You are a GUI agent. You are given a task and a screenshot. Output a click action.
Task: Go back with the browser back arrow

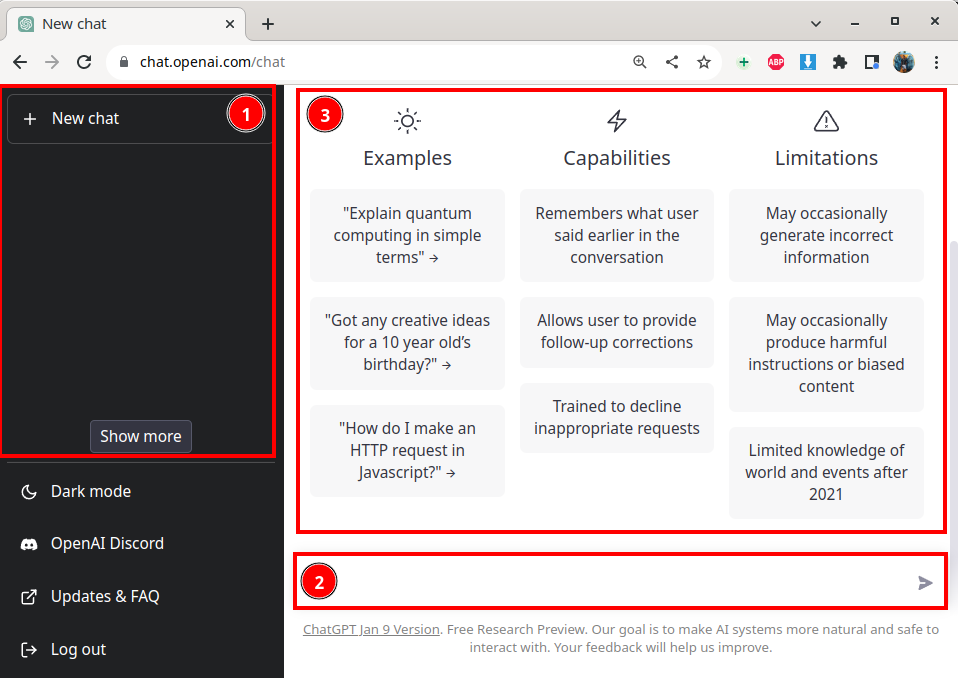[20, 62]
